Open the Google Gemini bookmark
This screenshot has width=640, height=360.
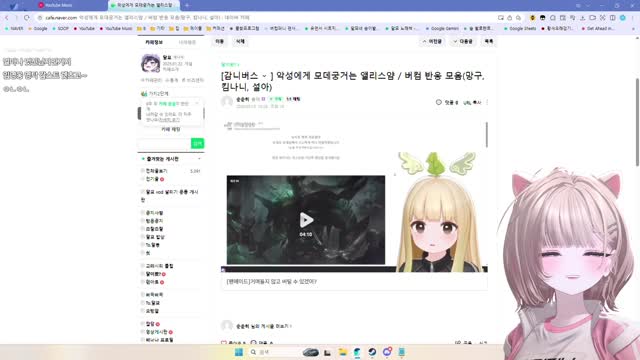click(x=442, y=29)
